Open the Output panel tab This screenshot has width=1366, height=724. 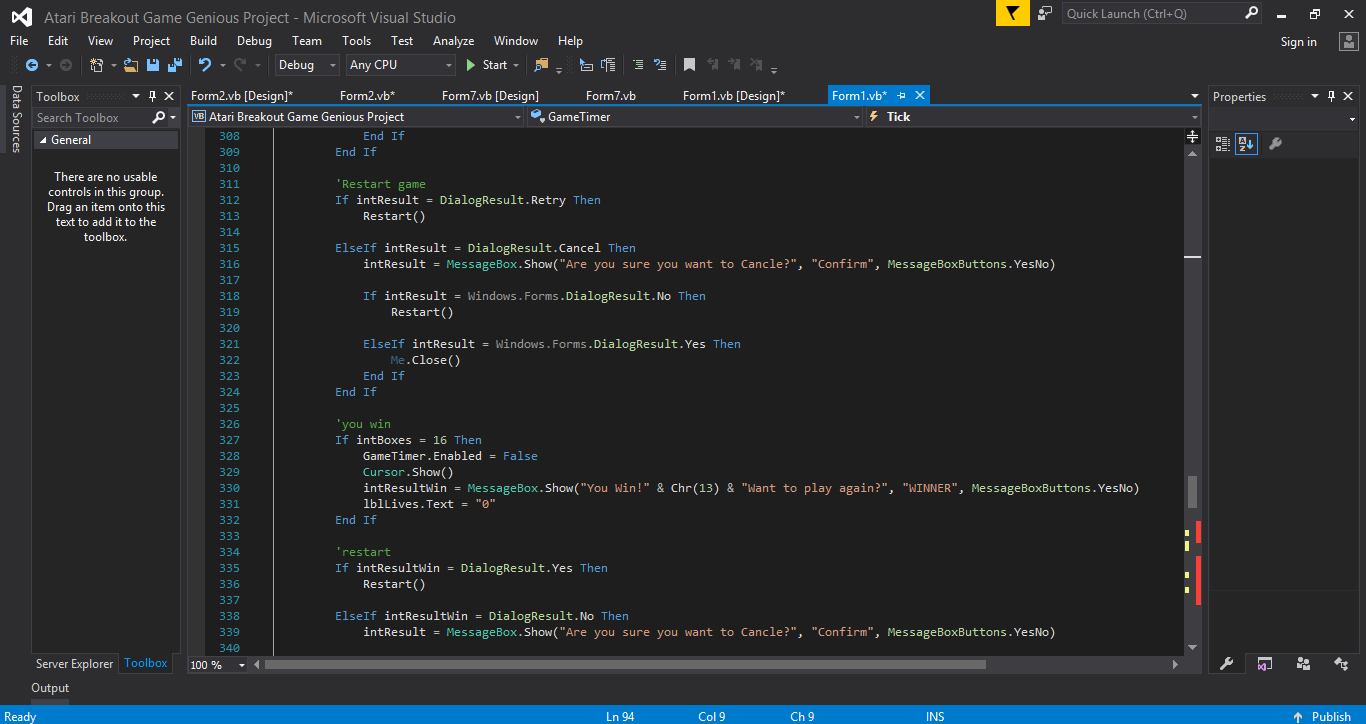[50, 688]
